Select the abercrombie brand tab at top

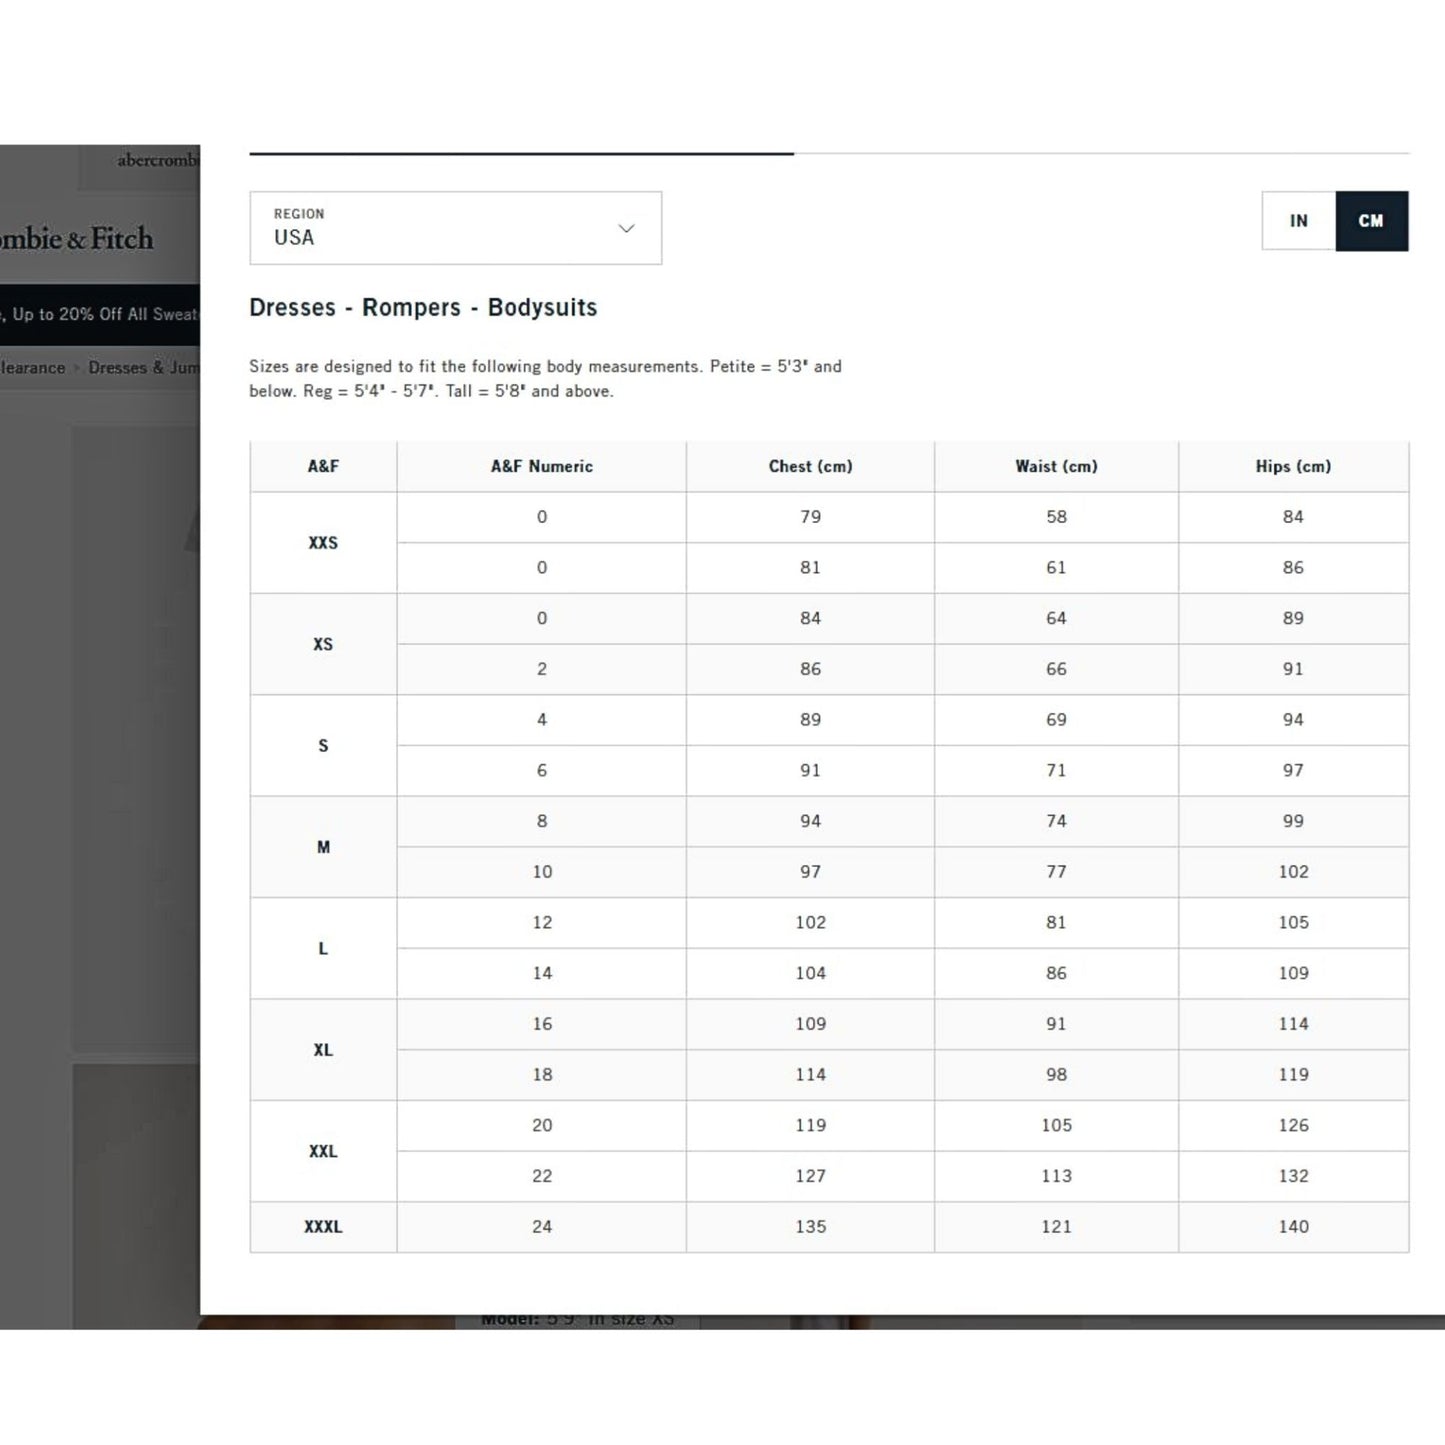(x=157, y=161)
